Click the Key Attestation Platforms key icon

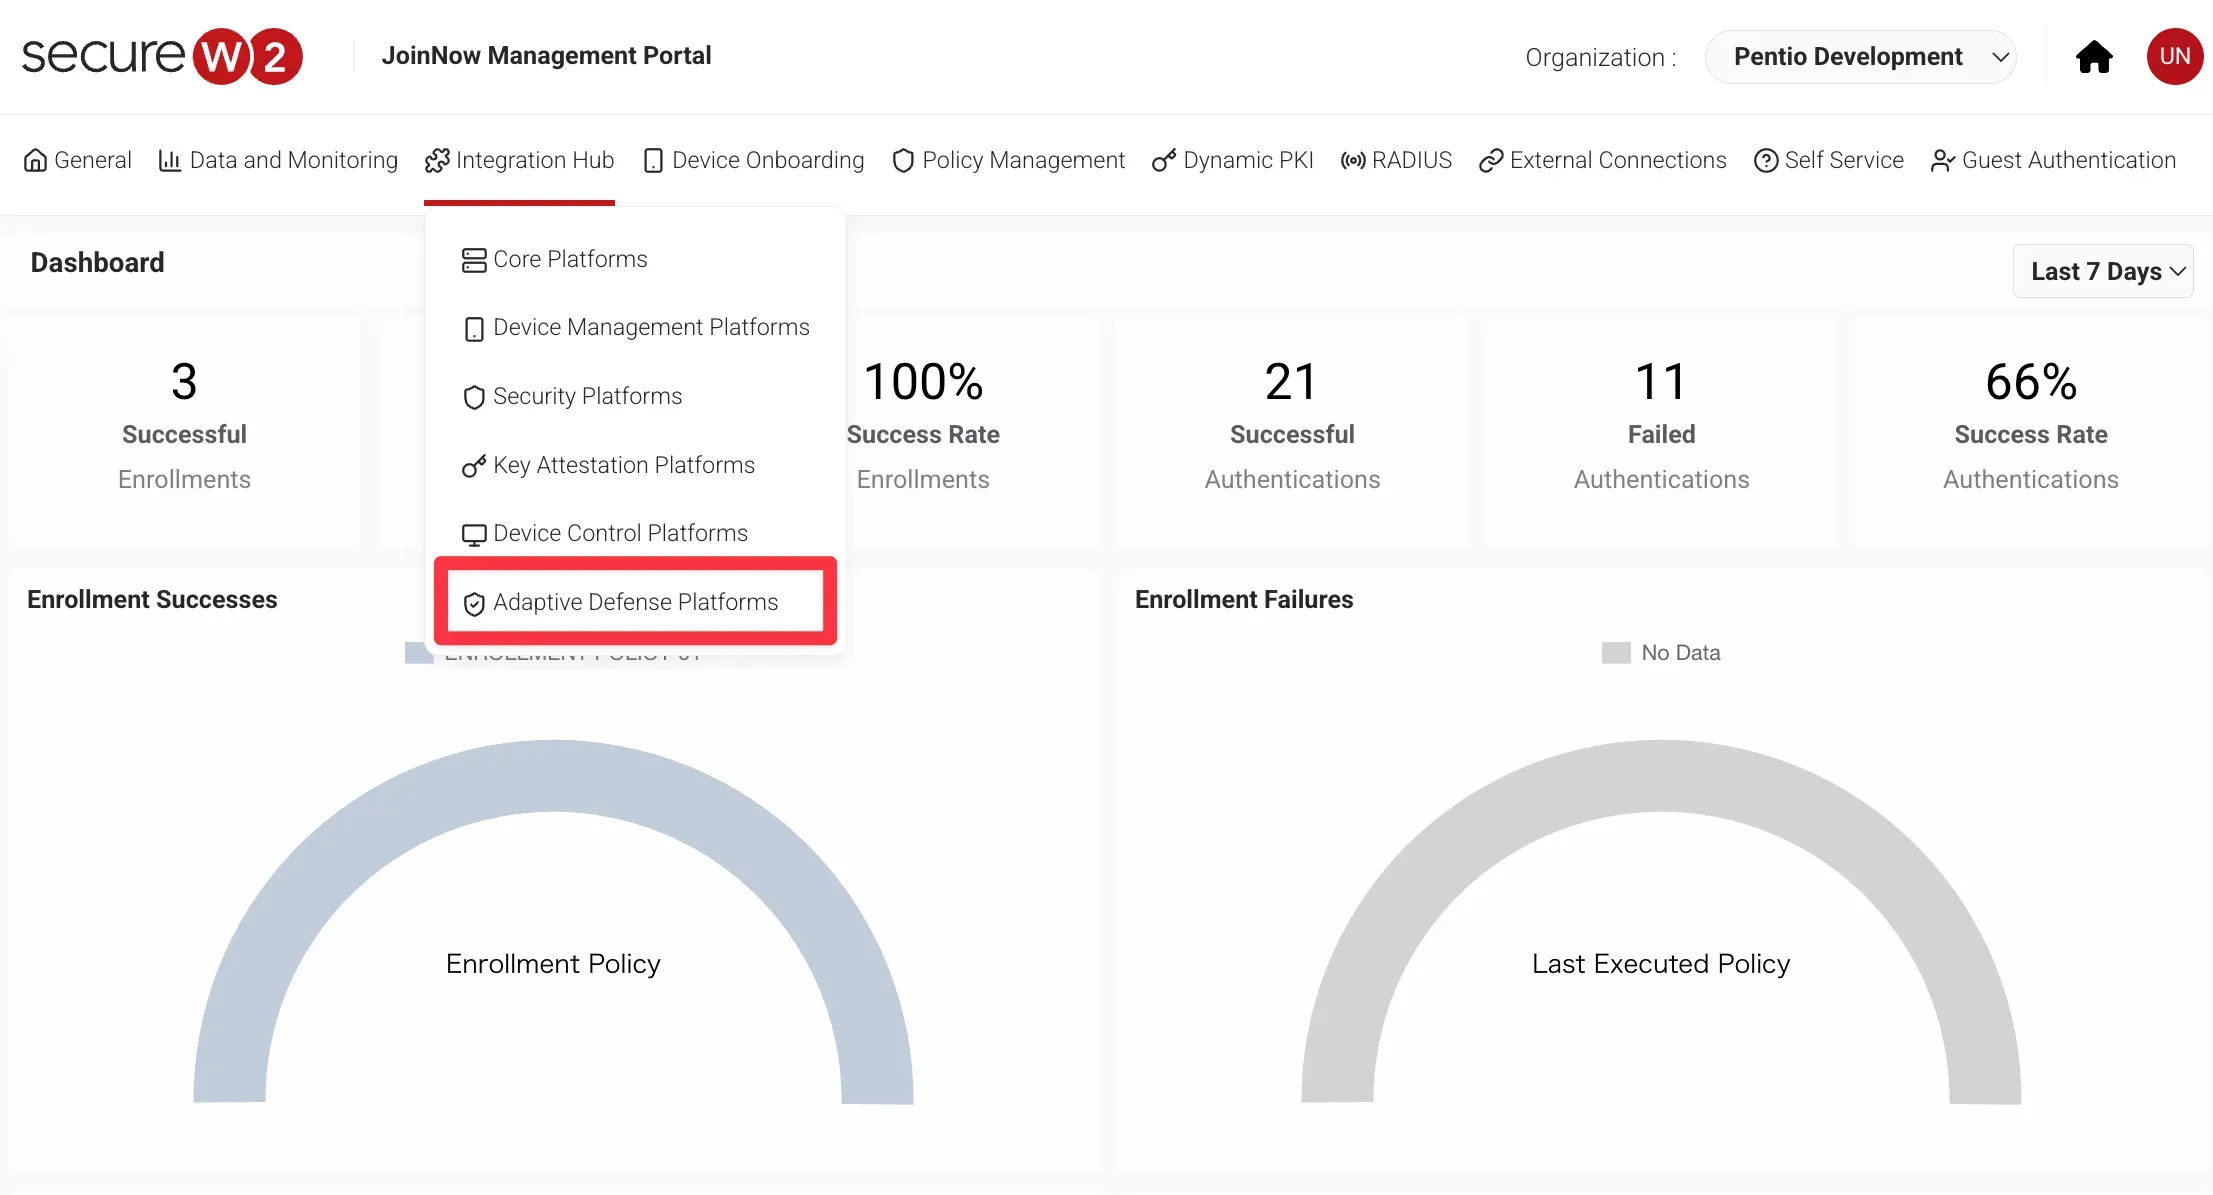473,466
